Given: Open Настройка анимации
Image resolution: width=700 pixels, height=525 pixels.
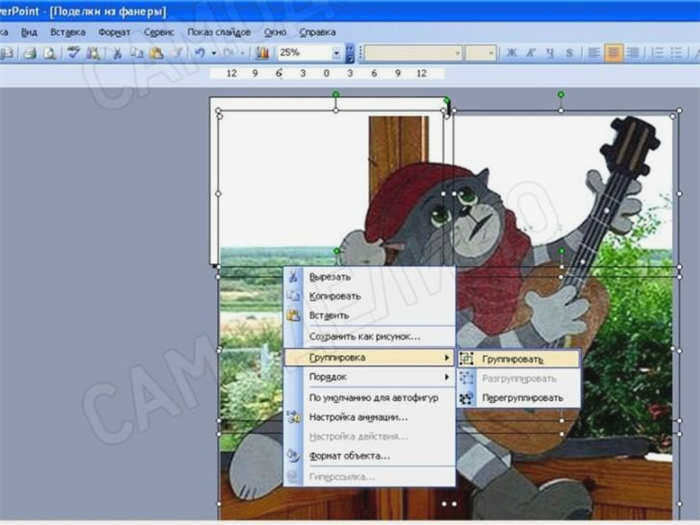Looking at the screenshot, I should click(x=370, y=417).
